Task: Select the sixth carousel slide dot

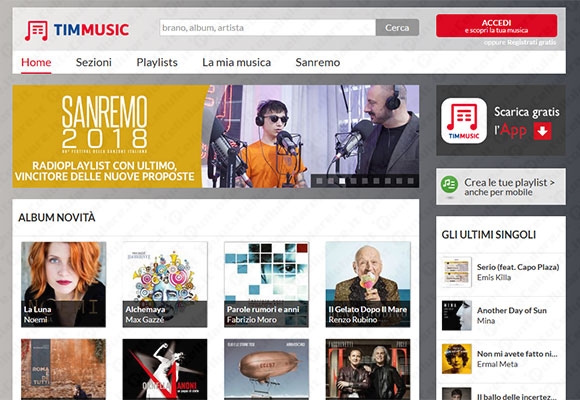Action: pyautogui.click(x=377, y=181)
